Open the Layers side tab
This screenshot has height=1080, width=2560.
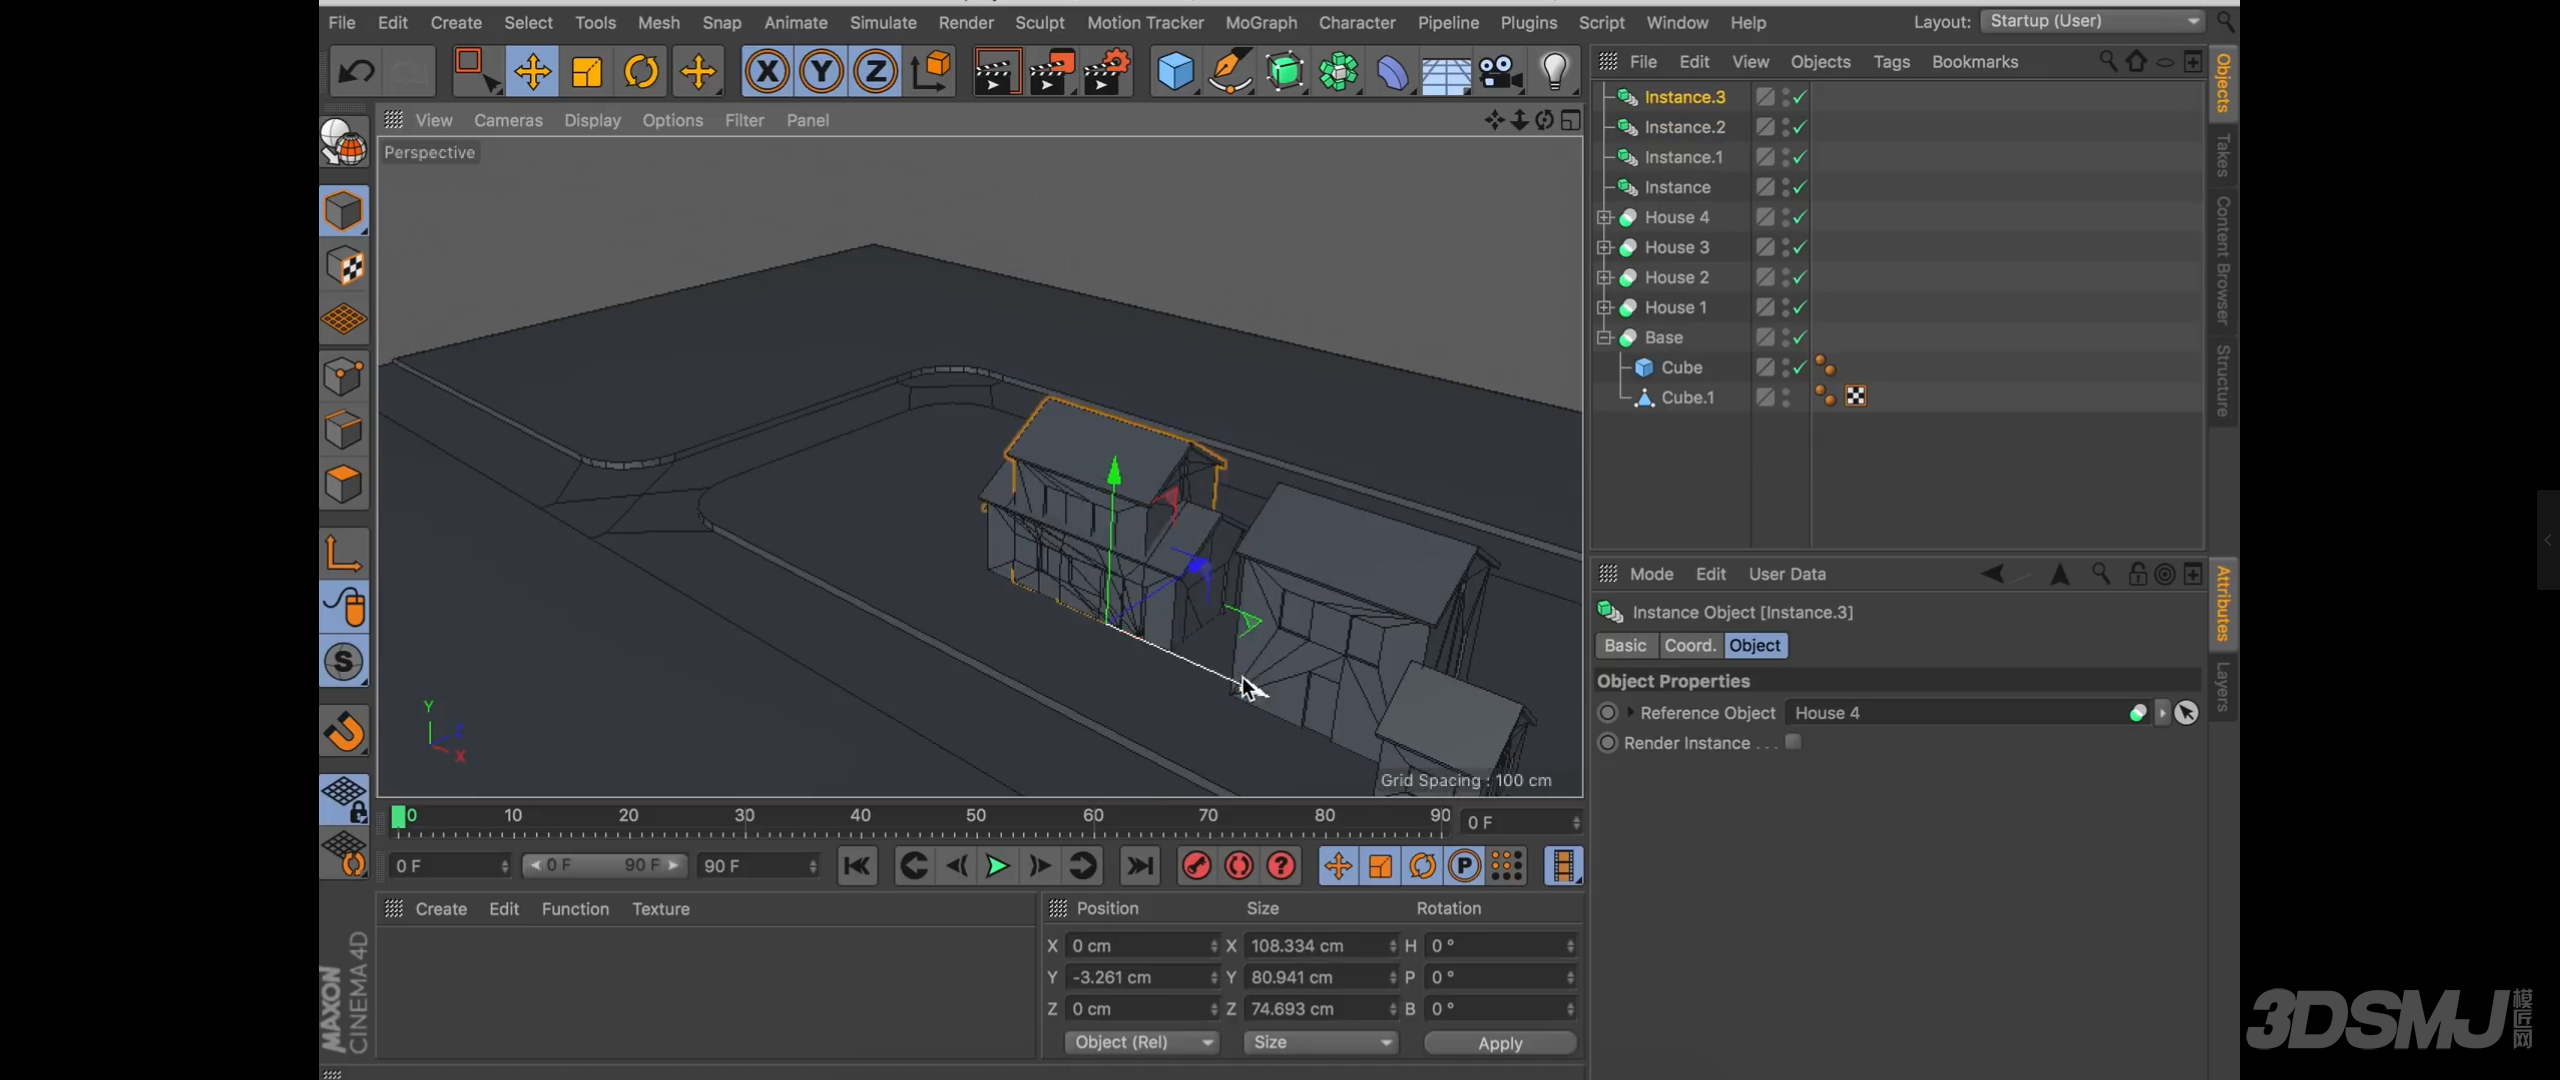[x=2223, y=686]
